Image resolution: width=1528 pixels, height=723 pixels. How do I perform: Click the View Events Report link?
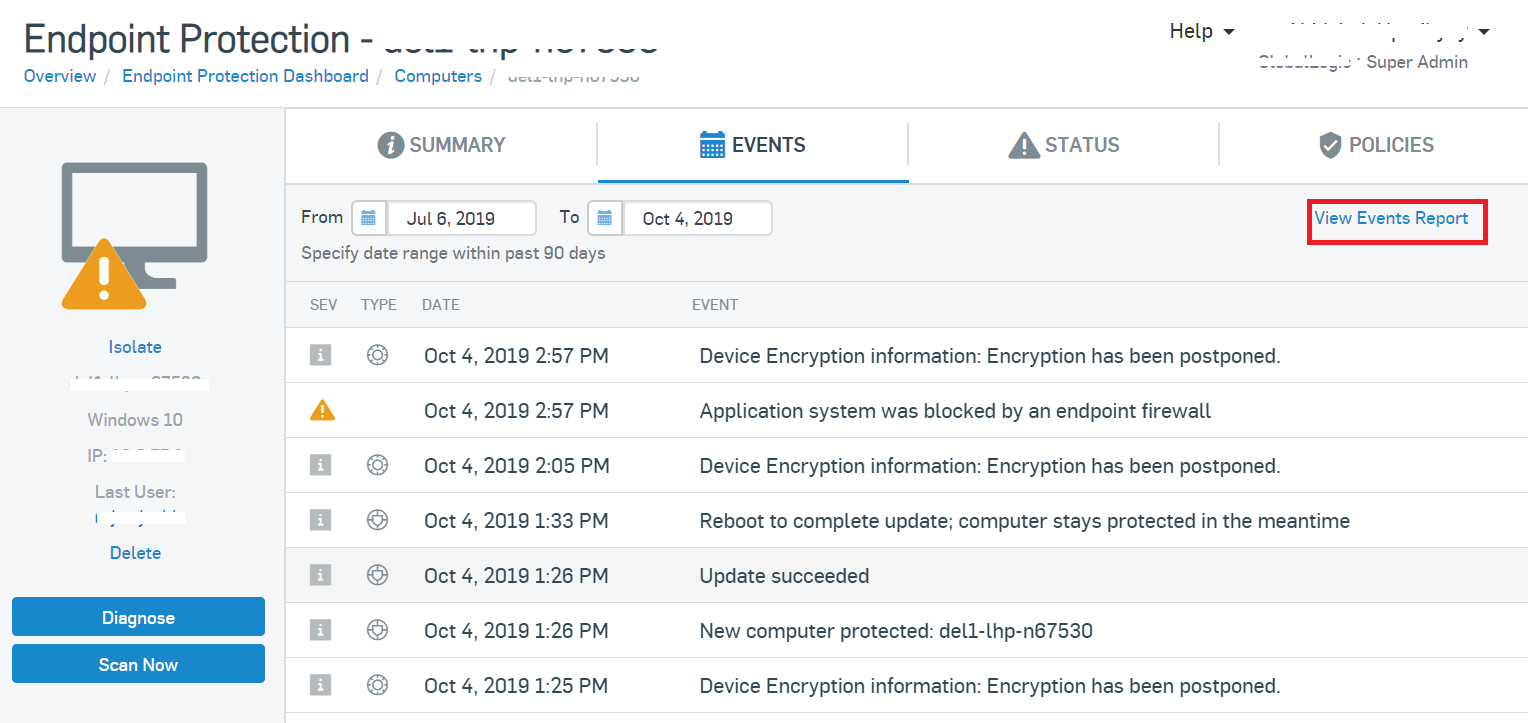tap(1391, 218)
